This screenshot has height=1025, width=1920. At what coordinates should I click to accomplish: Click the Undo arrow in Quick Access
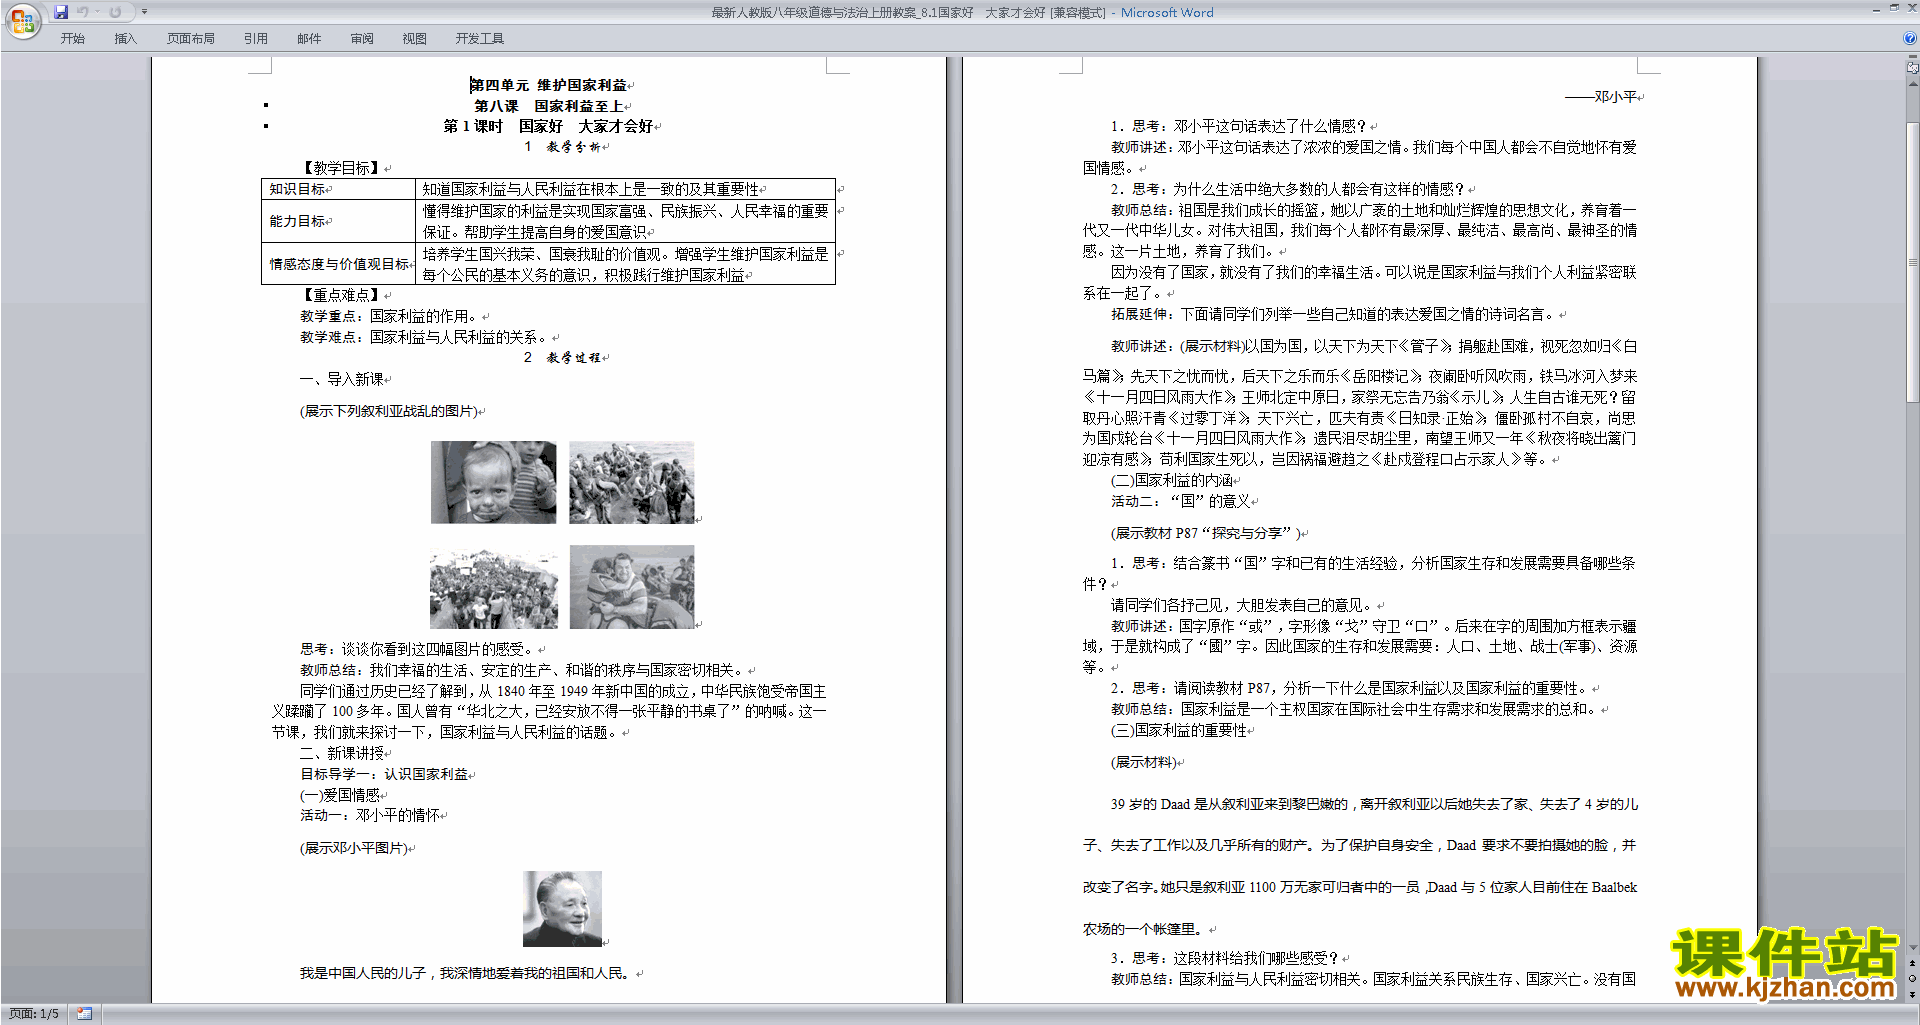click(x=83, y=12)
